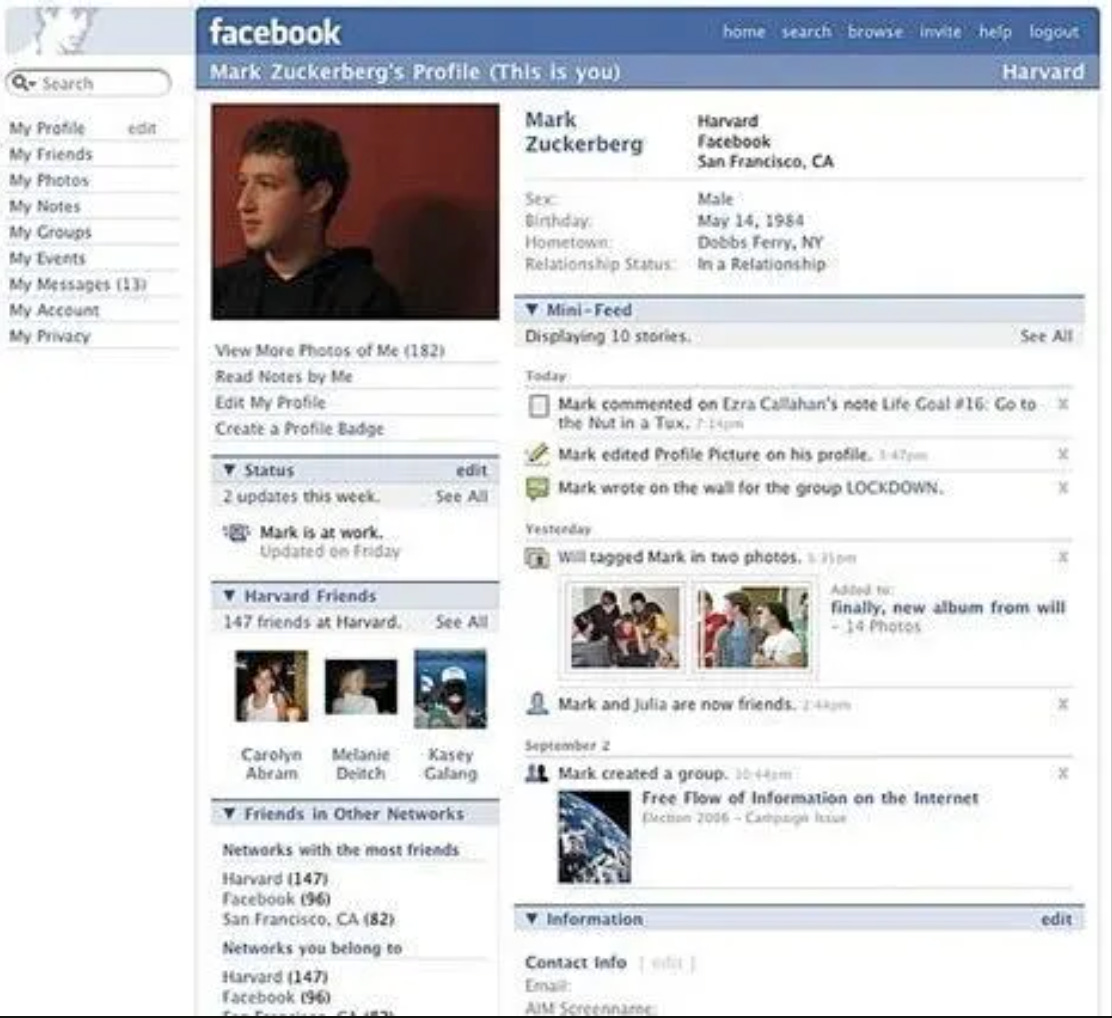Click logout in the top navigation
The width and height of the screenshot is (1112, 1018).
coord(1054,32)
